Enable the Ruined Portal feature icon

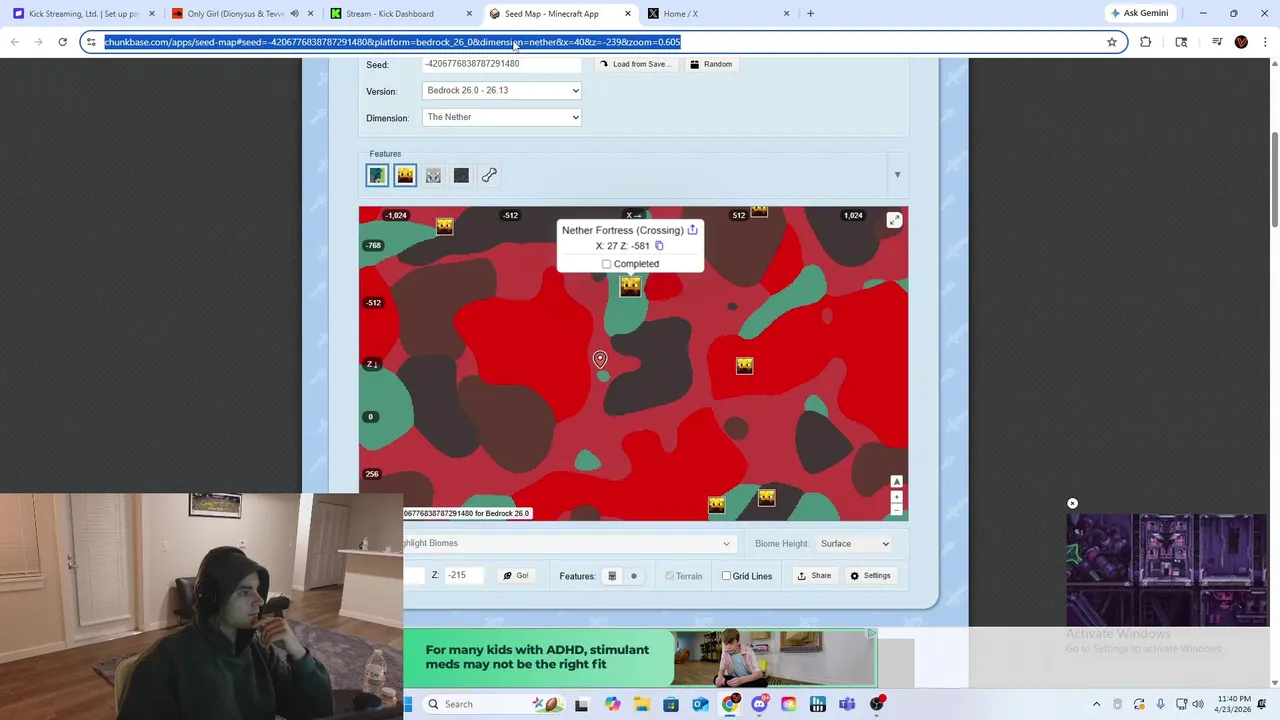pyautogui.click(x=461, y=176)
